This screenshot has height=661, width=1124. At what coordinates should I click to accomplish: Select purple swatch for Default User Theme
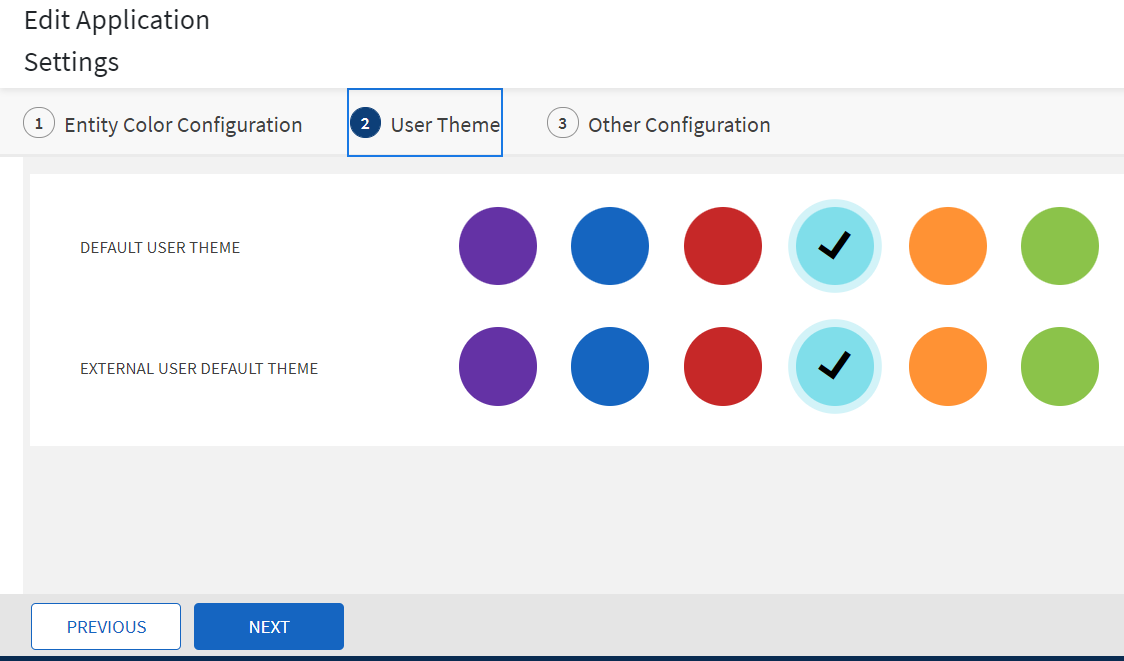pyautogui.click(x=498, y=246)
